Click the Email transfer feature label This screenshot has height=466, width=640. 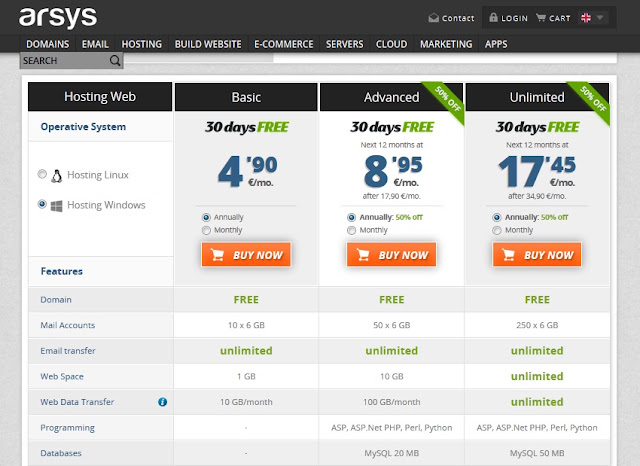click(68, 351)
